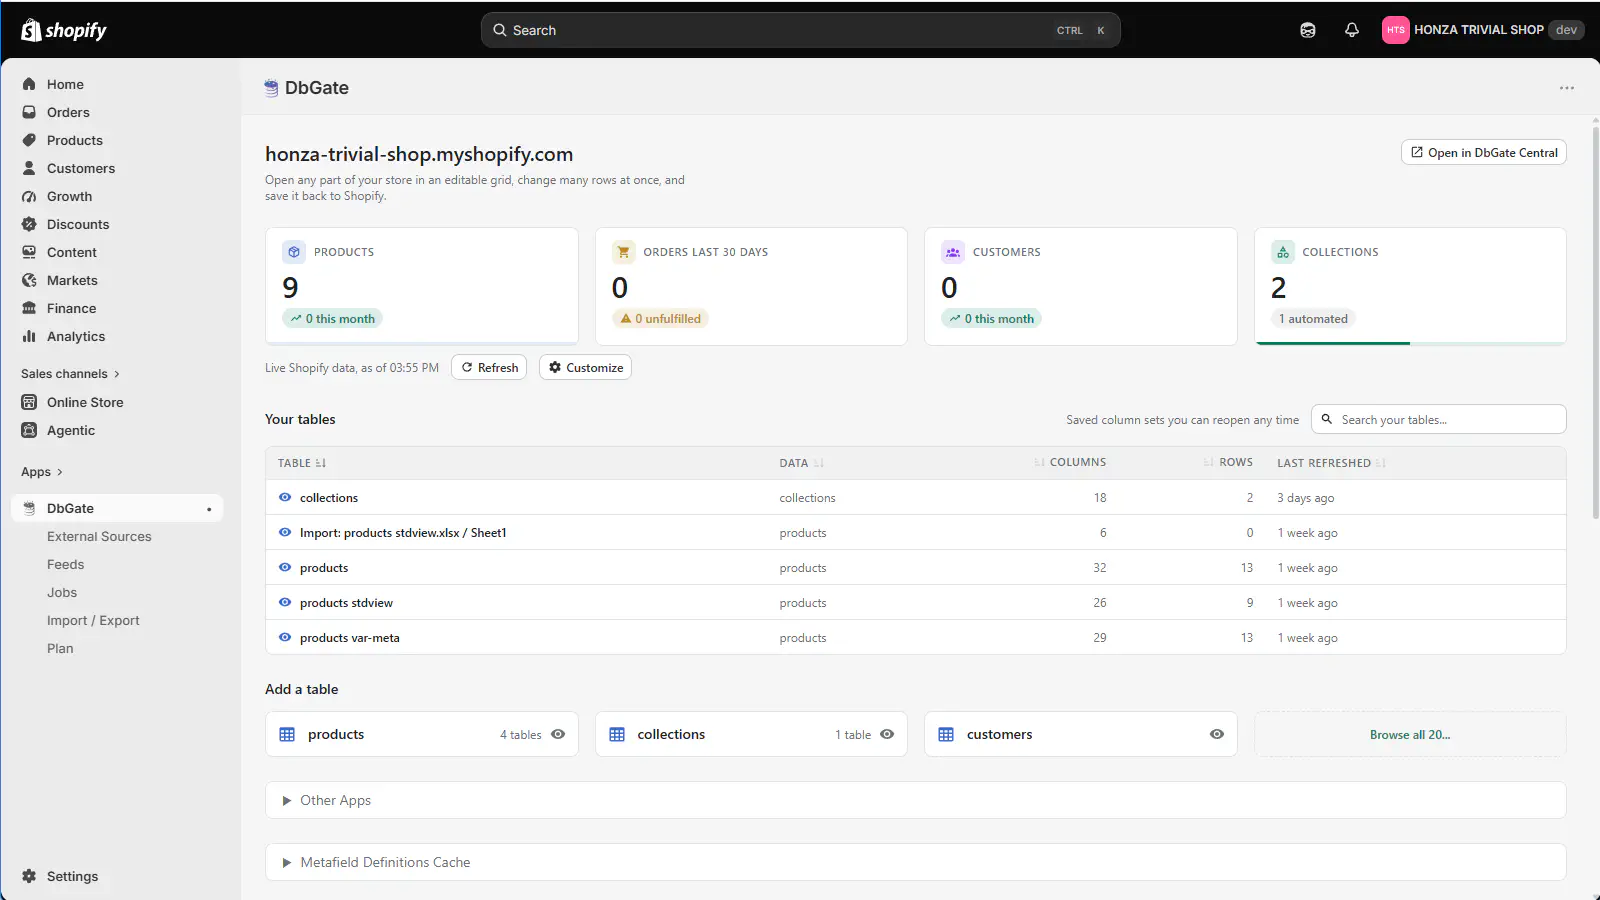This screenshot has height=900, width=1600.
Task: Click the Content sidebar icon
Action: [x=29, y=252]
